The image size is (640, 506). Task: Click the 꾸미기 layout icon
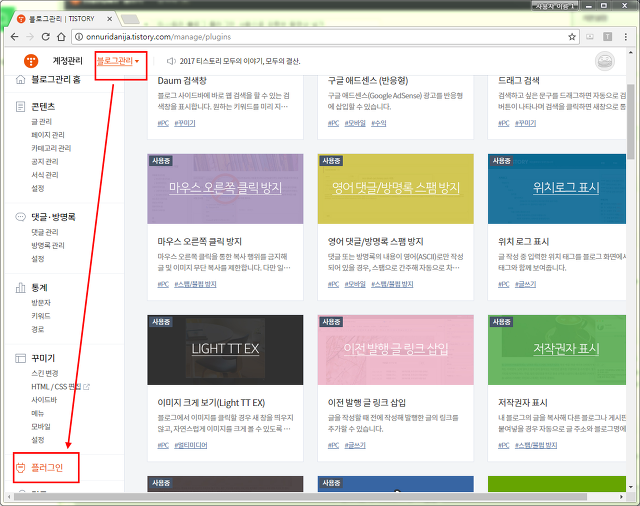click(x=20, y=358)
